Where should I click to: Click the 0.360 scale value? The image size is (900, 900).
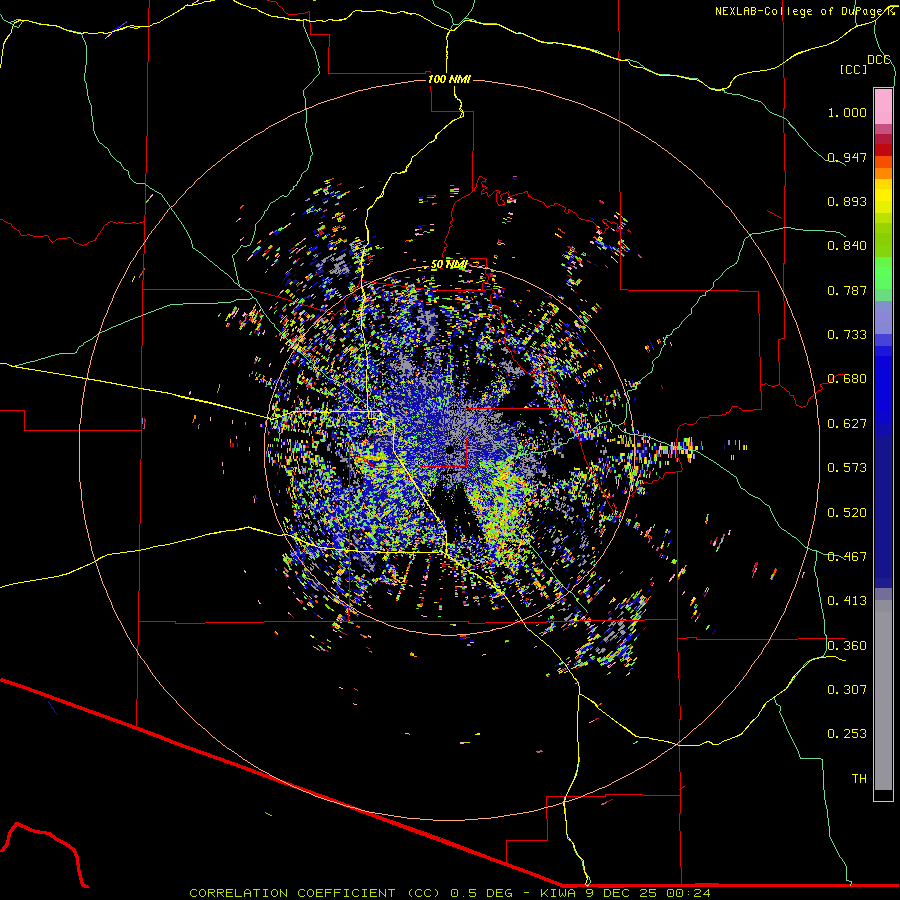847,646
